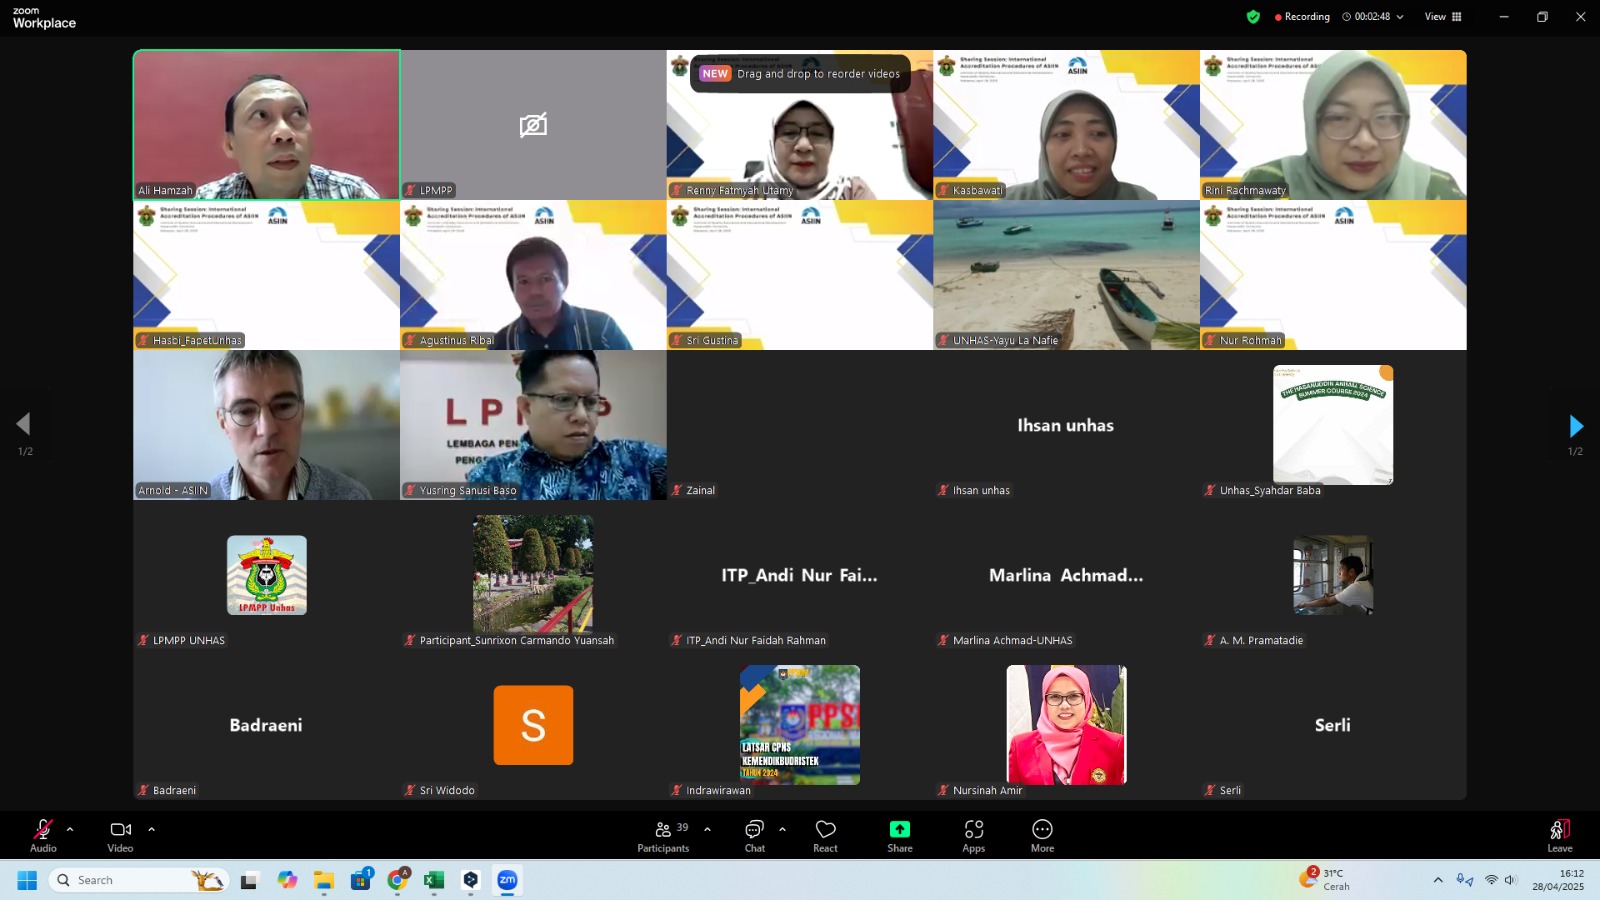Click the green Share screen button
This screenshot has width=1600, height=900.
pyautogui.click(x=899, y=835)
